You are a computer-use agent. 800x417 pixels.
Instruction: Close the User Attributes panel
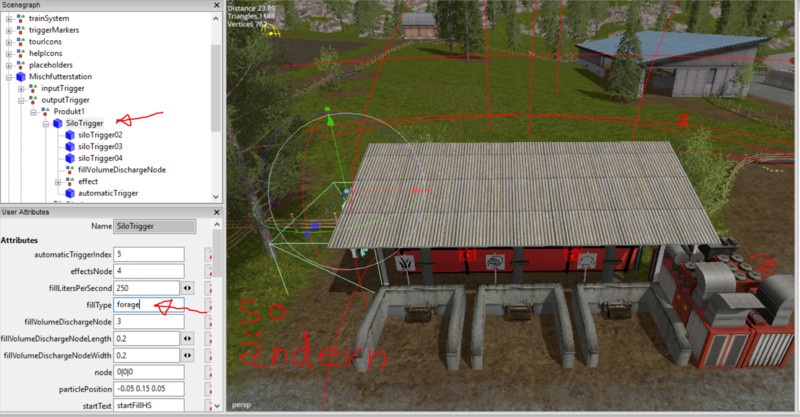pos(217,212)
